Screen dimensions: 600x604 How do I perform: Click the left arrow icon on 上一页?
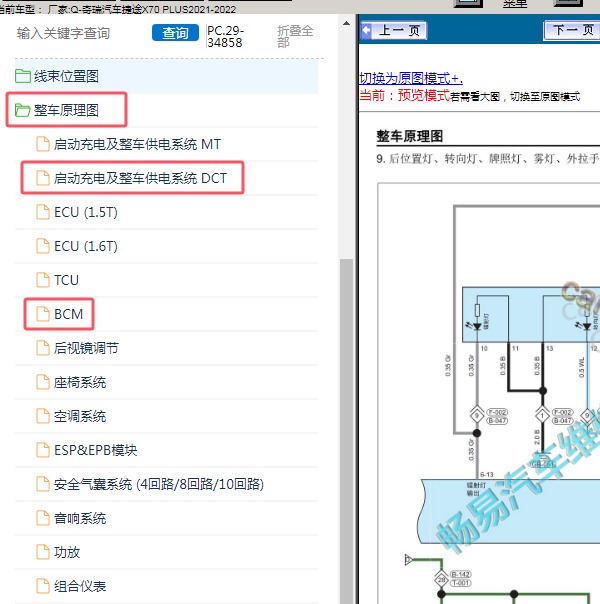367,30
